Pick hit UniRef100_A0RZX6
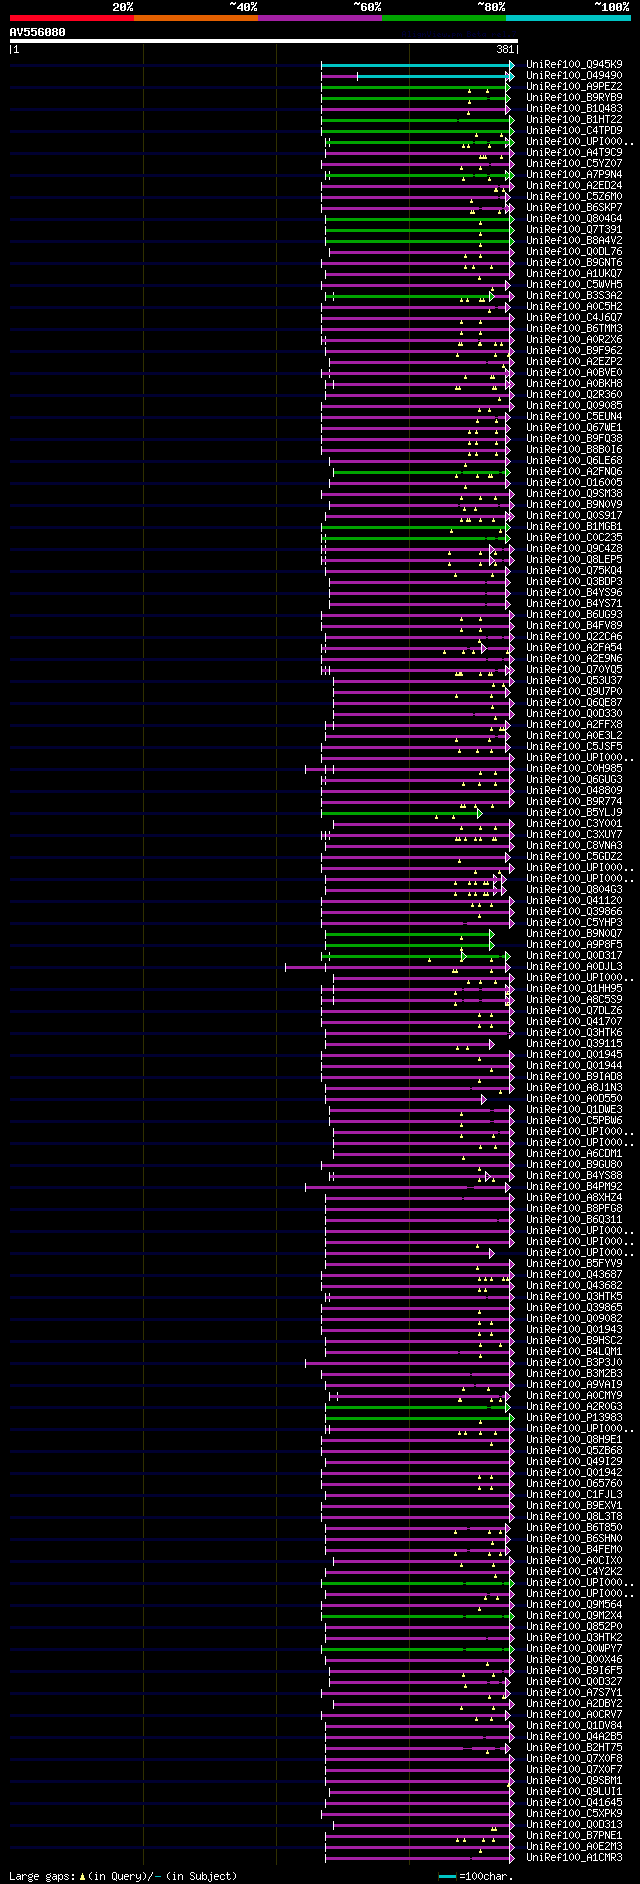 click(574, 339)
